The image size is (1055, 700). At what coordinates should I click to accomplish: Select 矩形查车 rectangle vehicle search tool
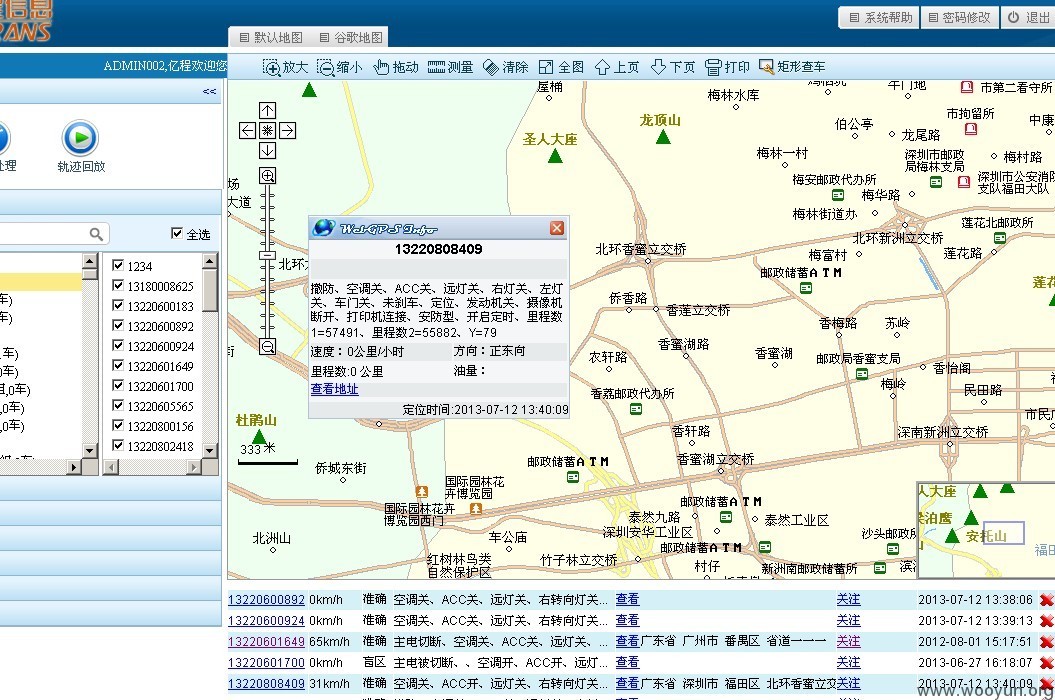[x=792, y=67]
